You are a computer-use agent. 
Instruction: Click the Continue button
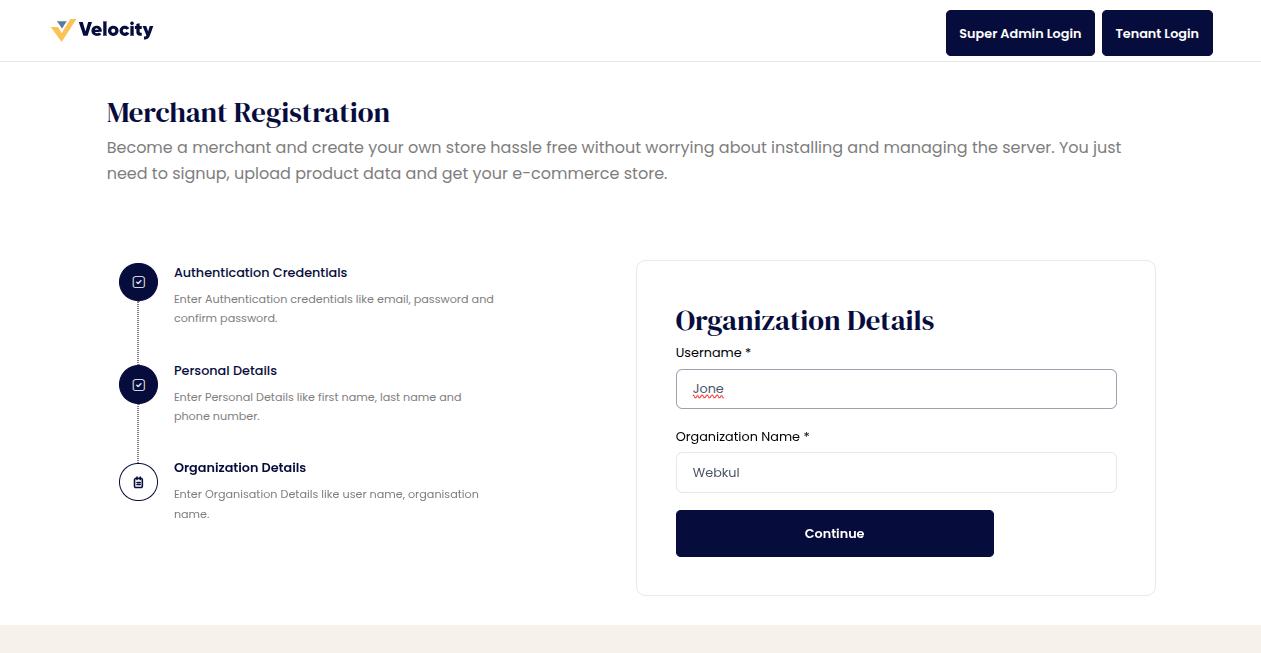click(835, 533)
